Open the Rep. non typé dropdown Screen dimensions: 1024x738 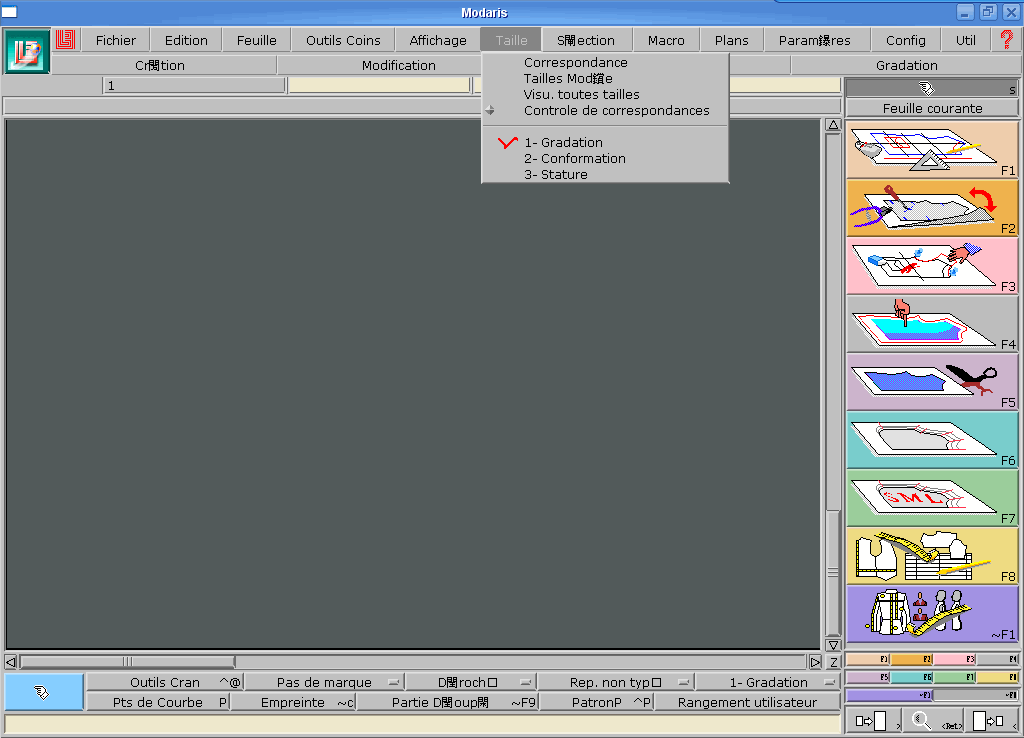click(x=615, y=682)
